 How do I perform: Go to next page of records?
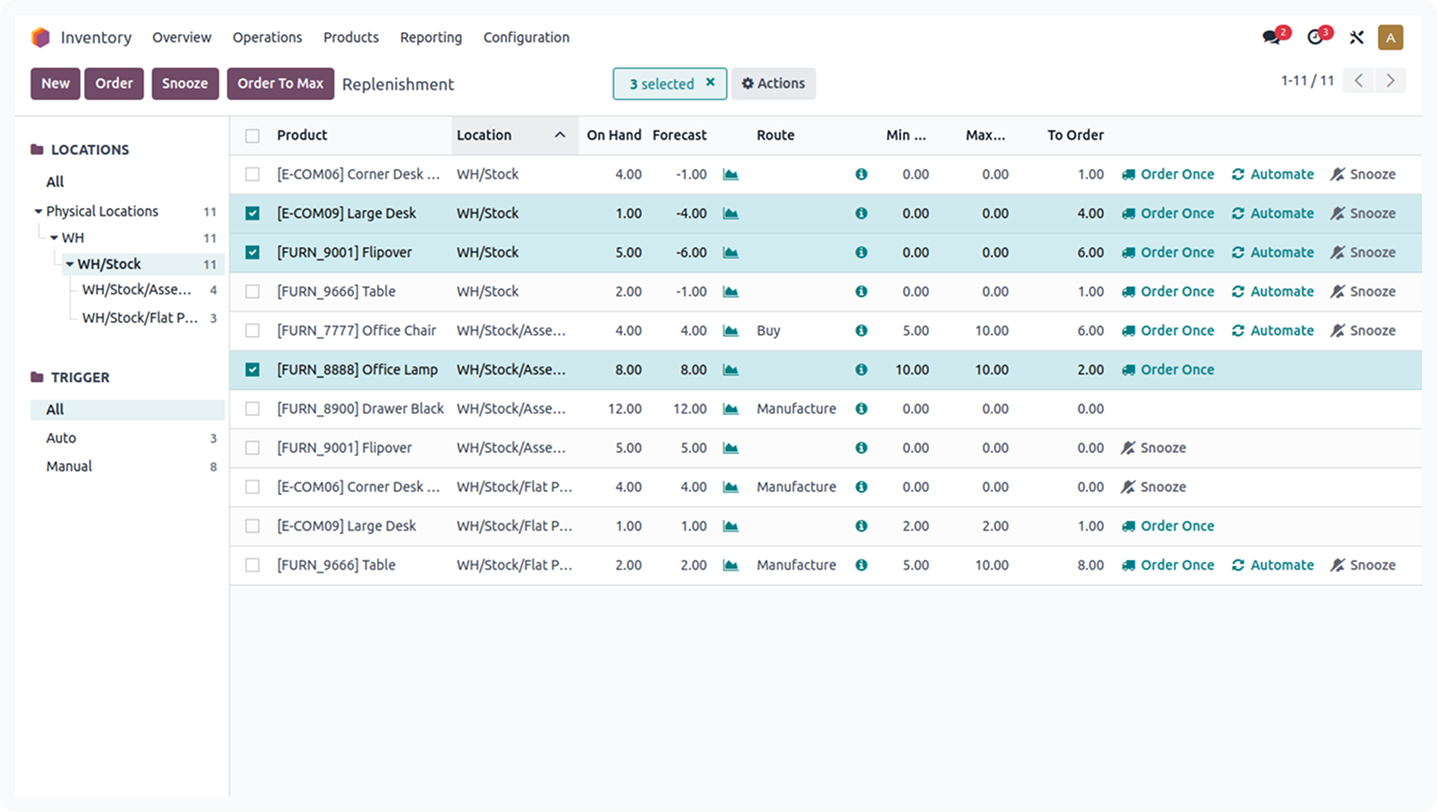pyautogui.click(x=1390, y=80)
